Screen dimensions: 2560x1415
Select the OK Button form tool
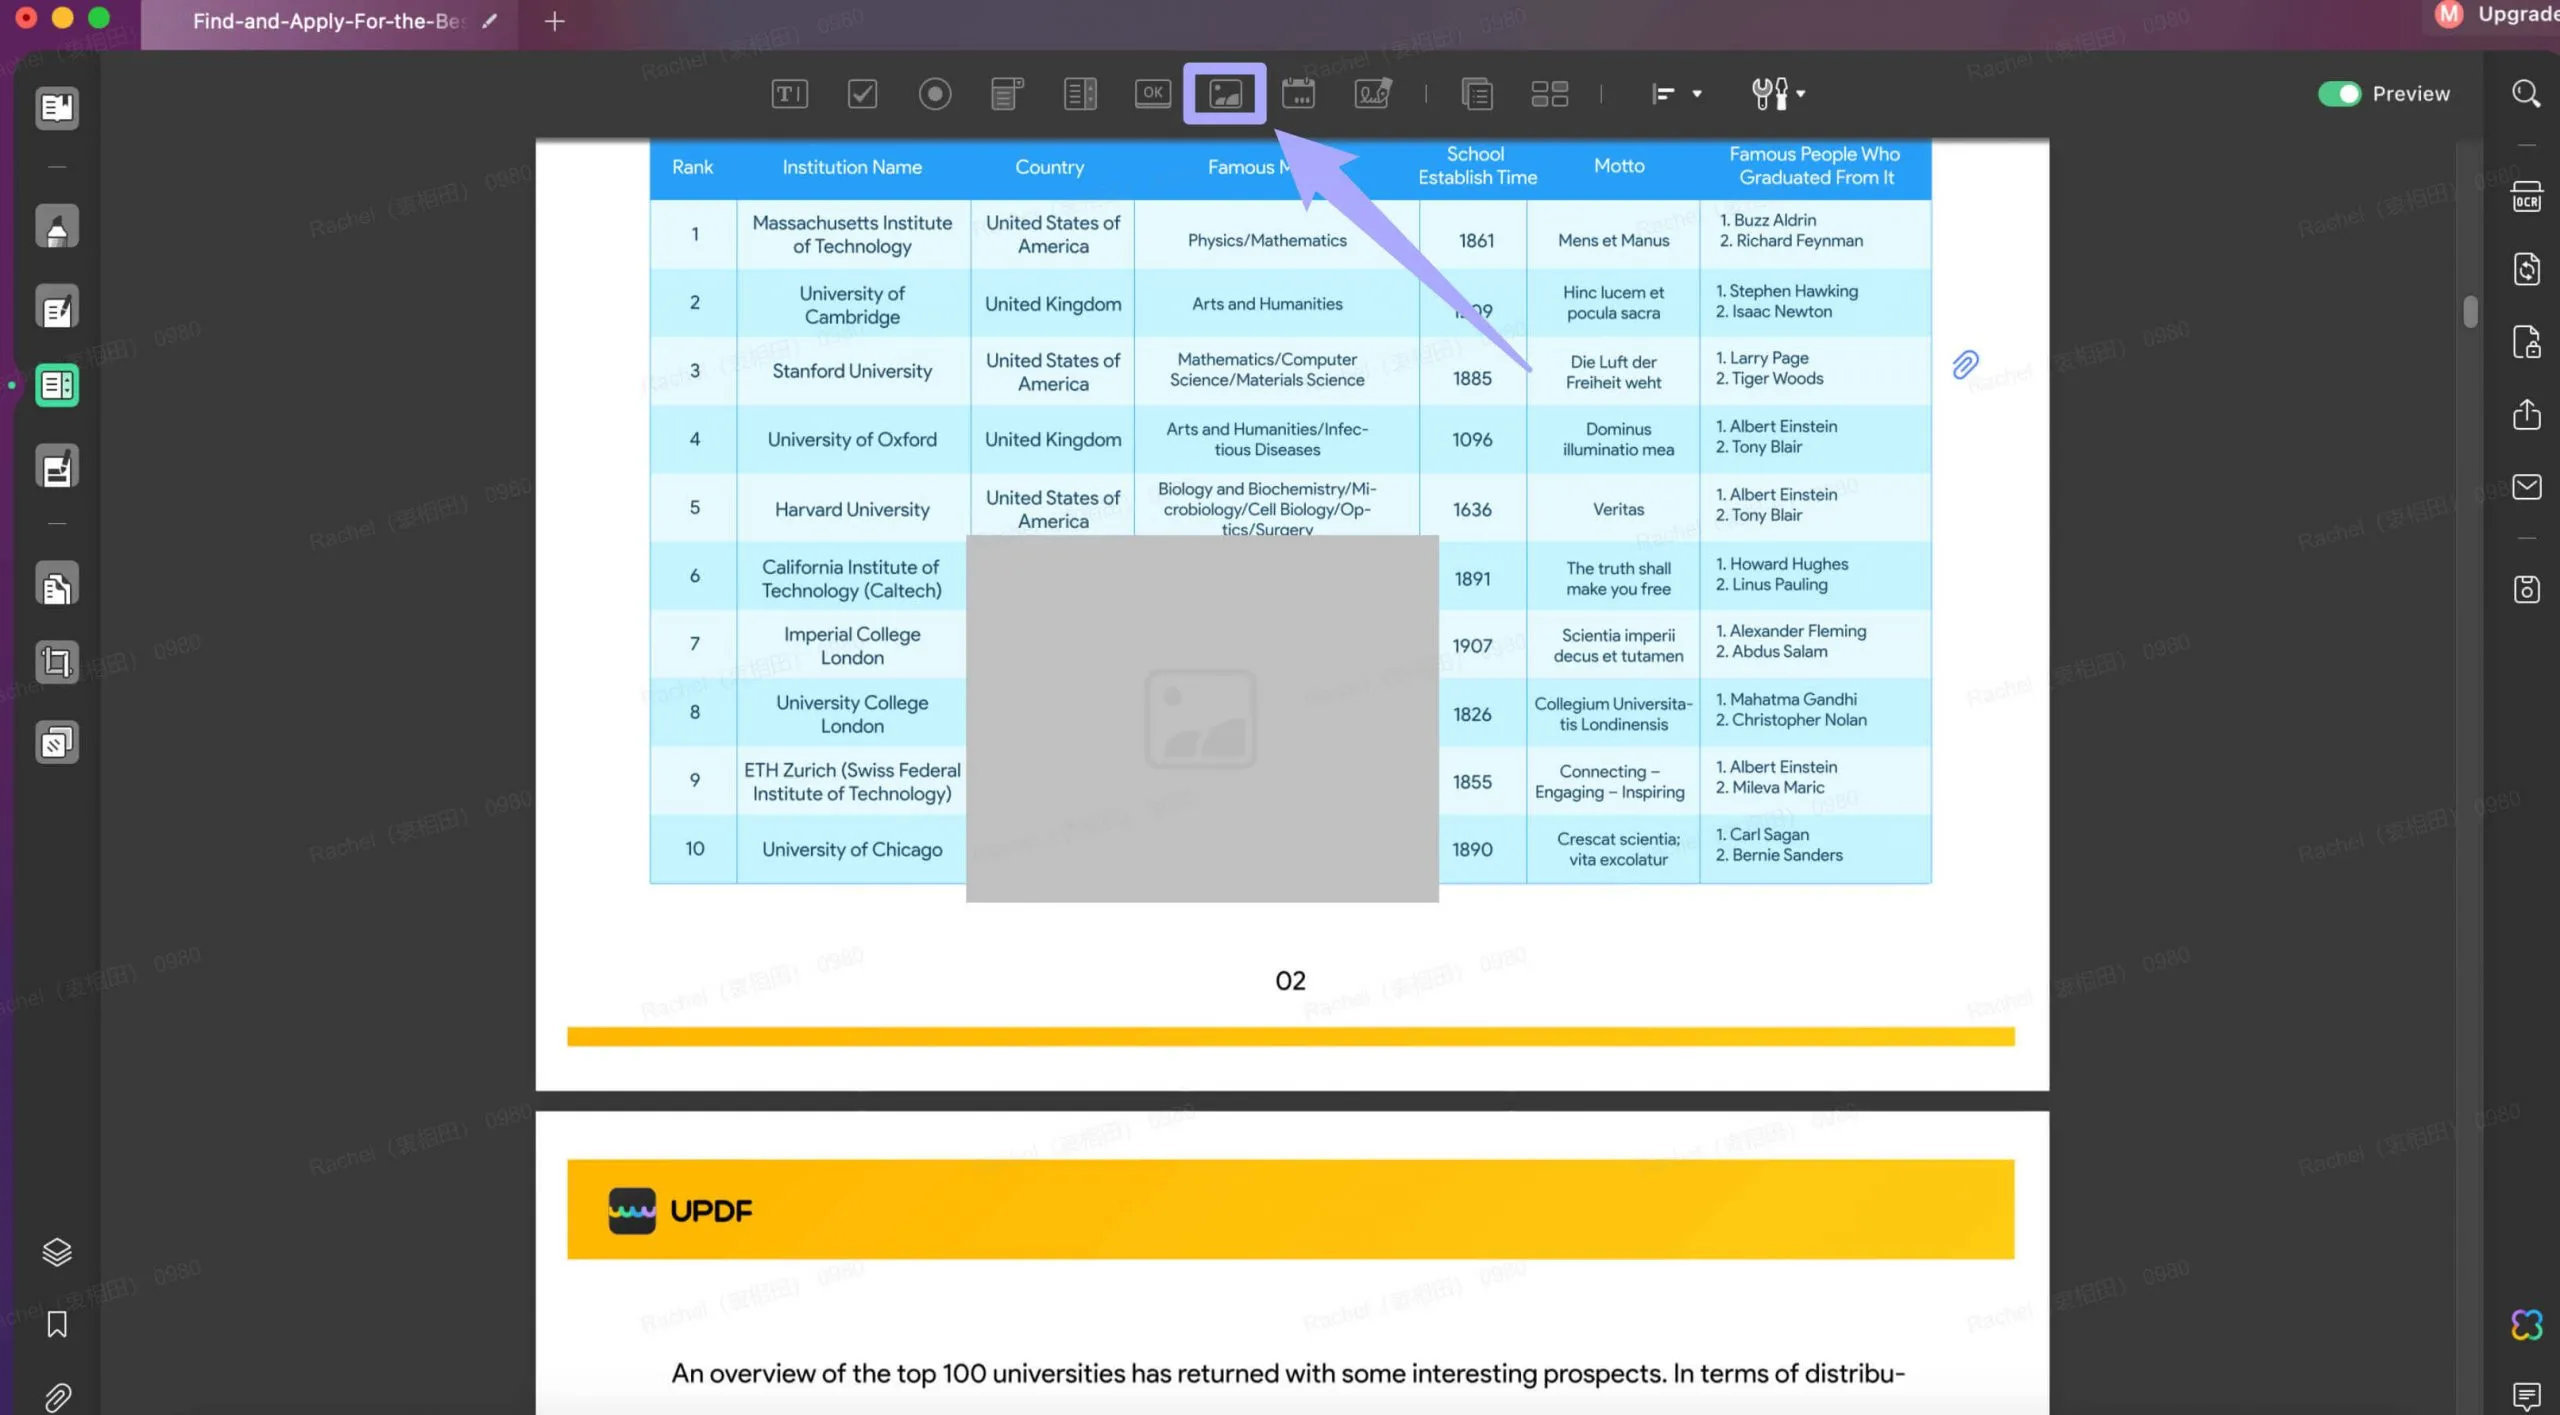[1153, 93]
